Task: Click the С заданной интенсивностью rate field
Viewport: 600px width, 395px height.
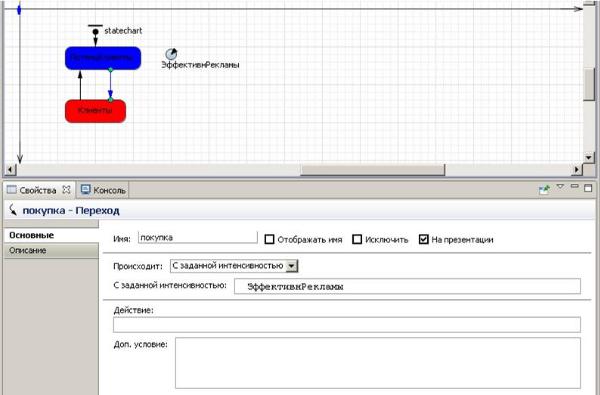Action: 407,286
